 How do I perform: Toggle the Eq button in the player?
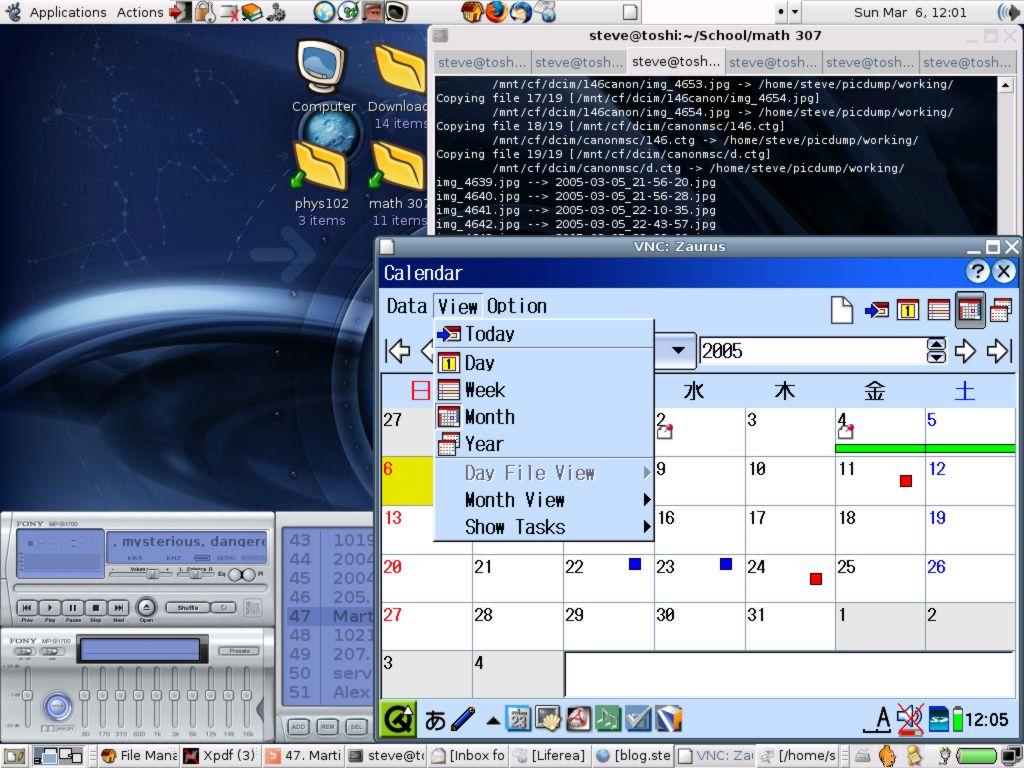[x=233, y=575]
